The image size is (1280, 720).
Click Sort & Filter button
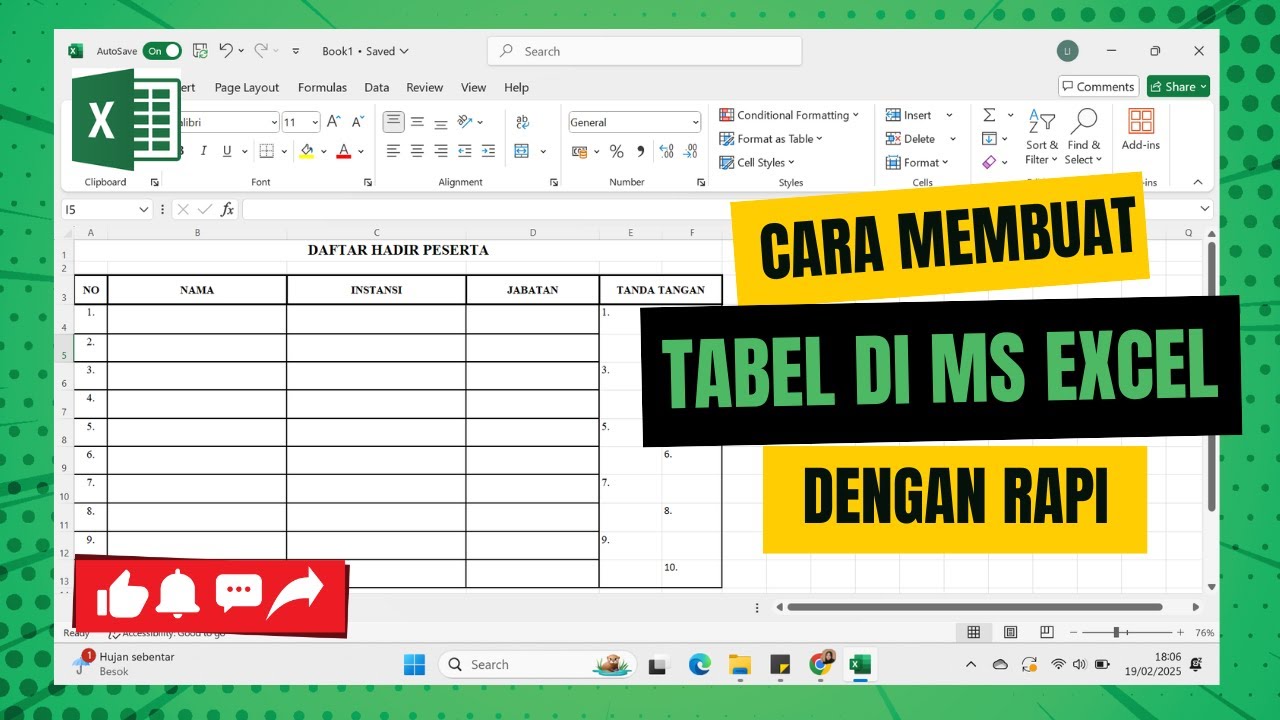pos(1041,138)
